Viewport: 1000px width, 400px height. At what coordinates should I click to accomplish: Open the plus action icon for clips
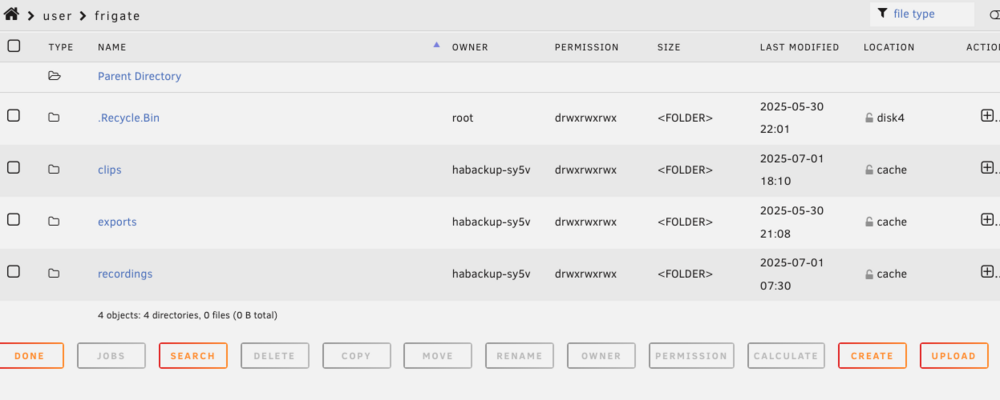click(x=987, y=168)
